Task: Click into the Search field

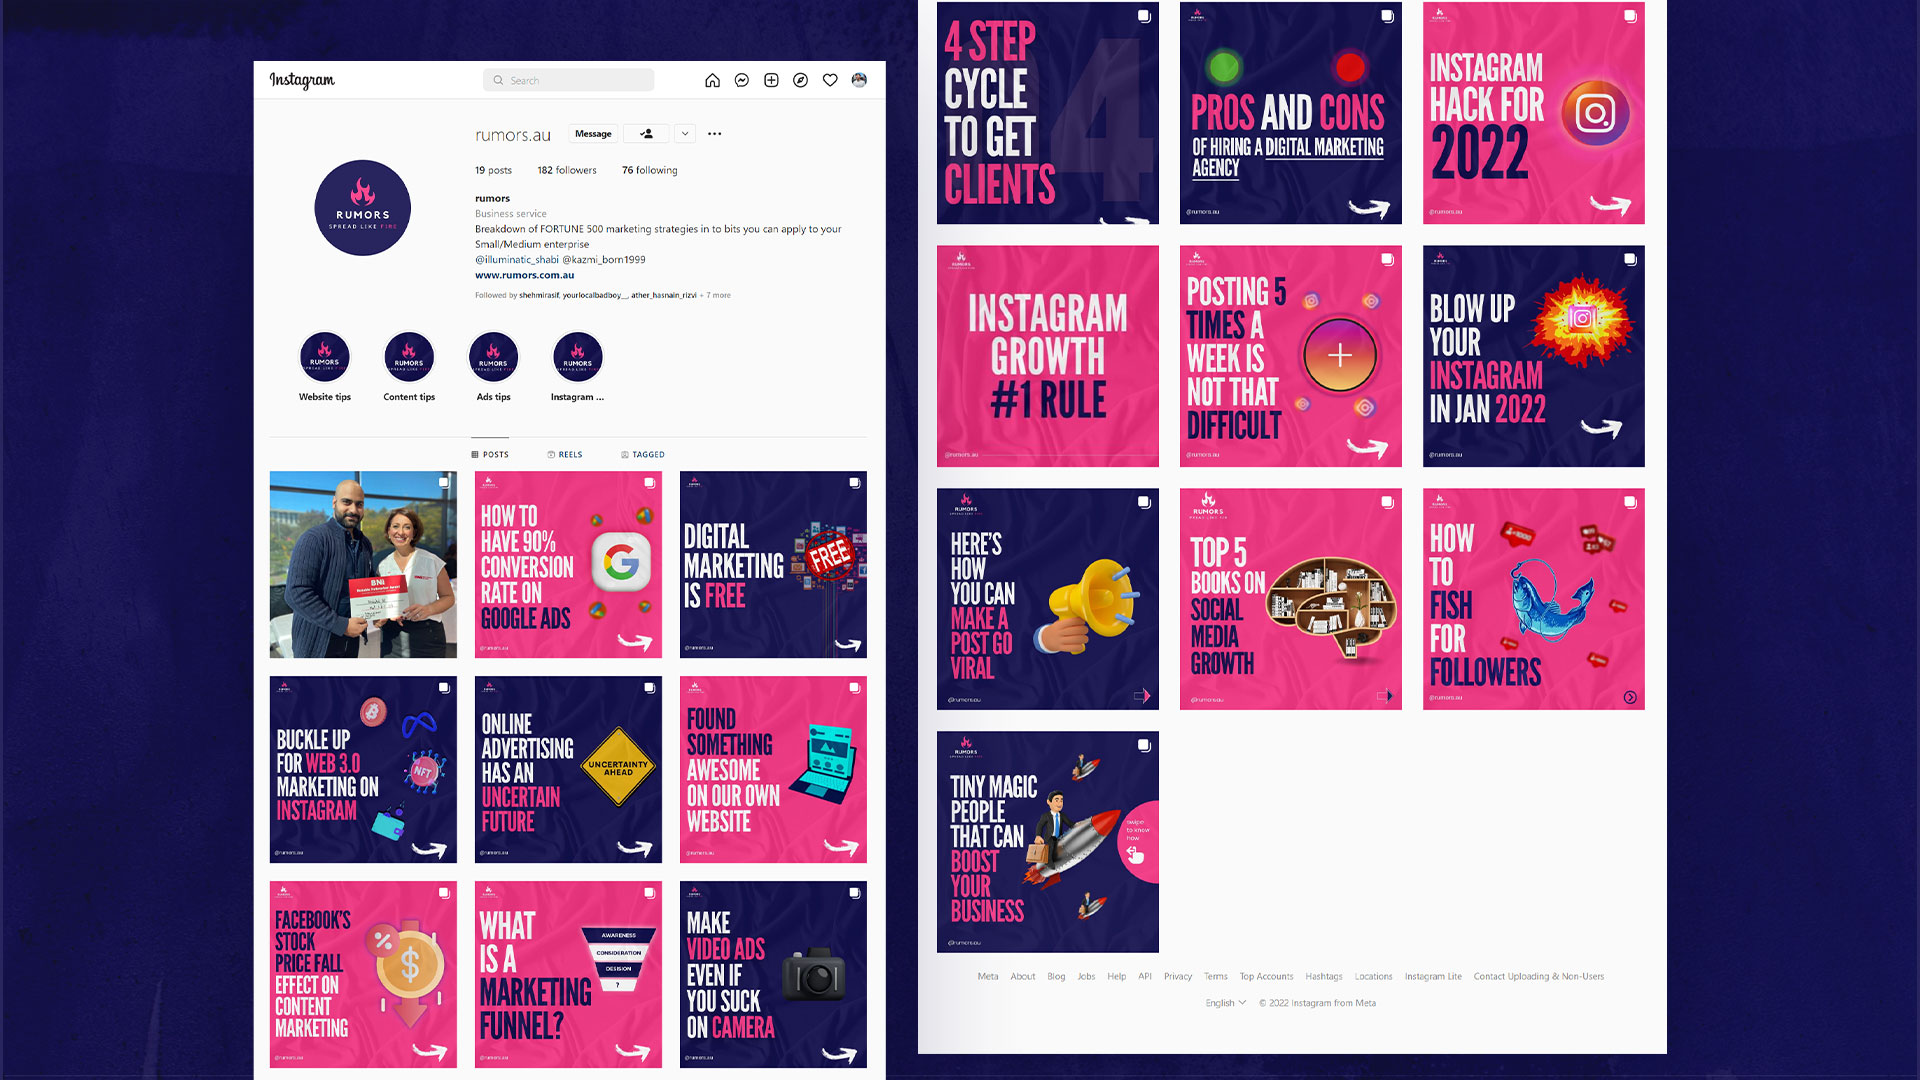Action: [x=570, y=80]
